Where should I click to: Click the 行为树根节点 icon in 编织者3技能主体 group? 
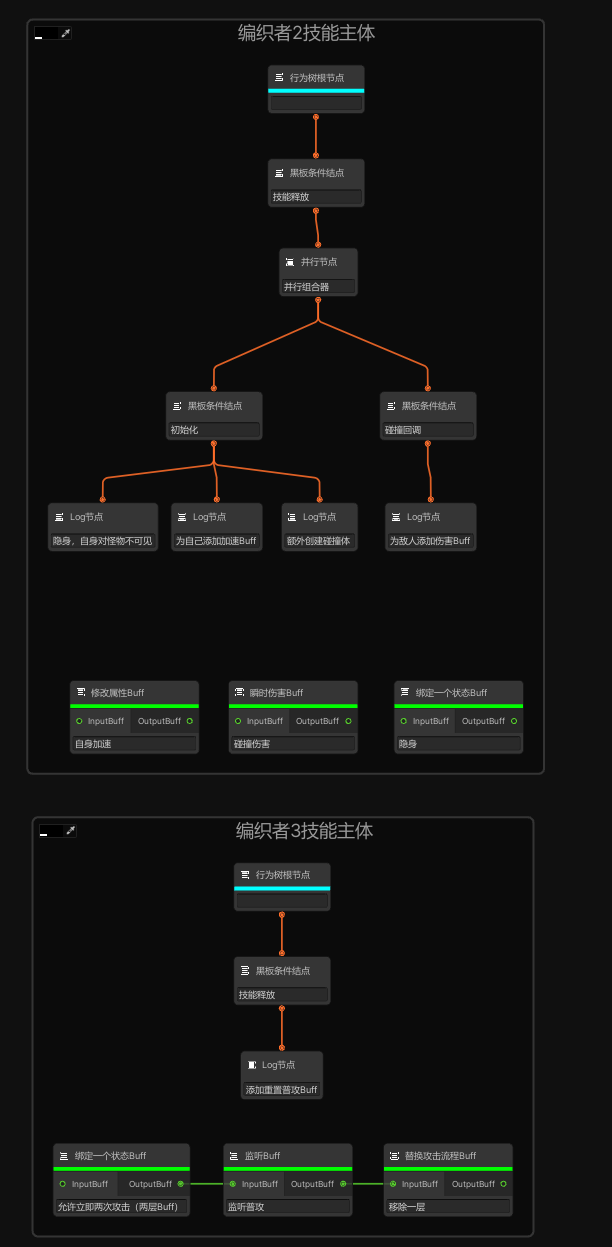(x=246, y=875)
